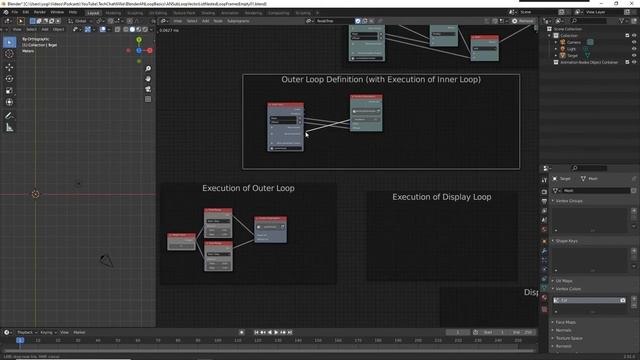
Task: Click the red X axis gizmo ball
Action: tap(150, 50)
